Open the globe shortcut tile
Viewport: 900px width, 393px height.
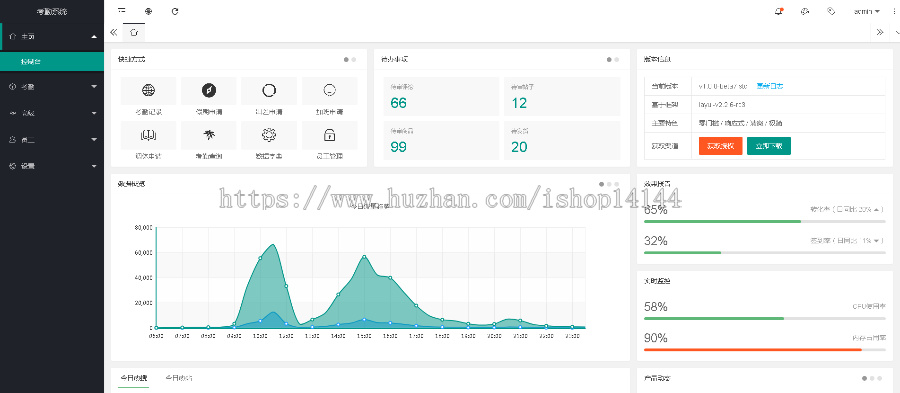pos(148,91)
